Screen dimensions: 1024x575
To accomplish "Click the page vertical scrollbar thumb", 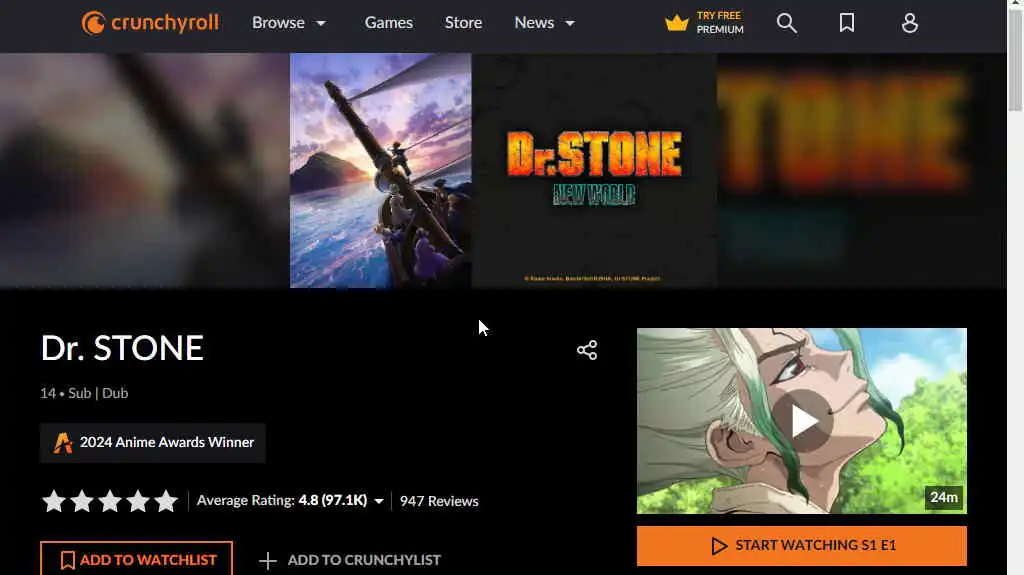I will coord(1015,60).
